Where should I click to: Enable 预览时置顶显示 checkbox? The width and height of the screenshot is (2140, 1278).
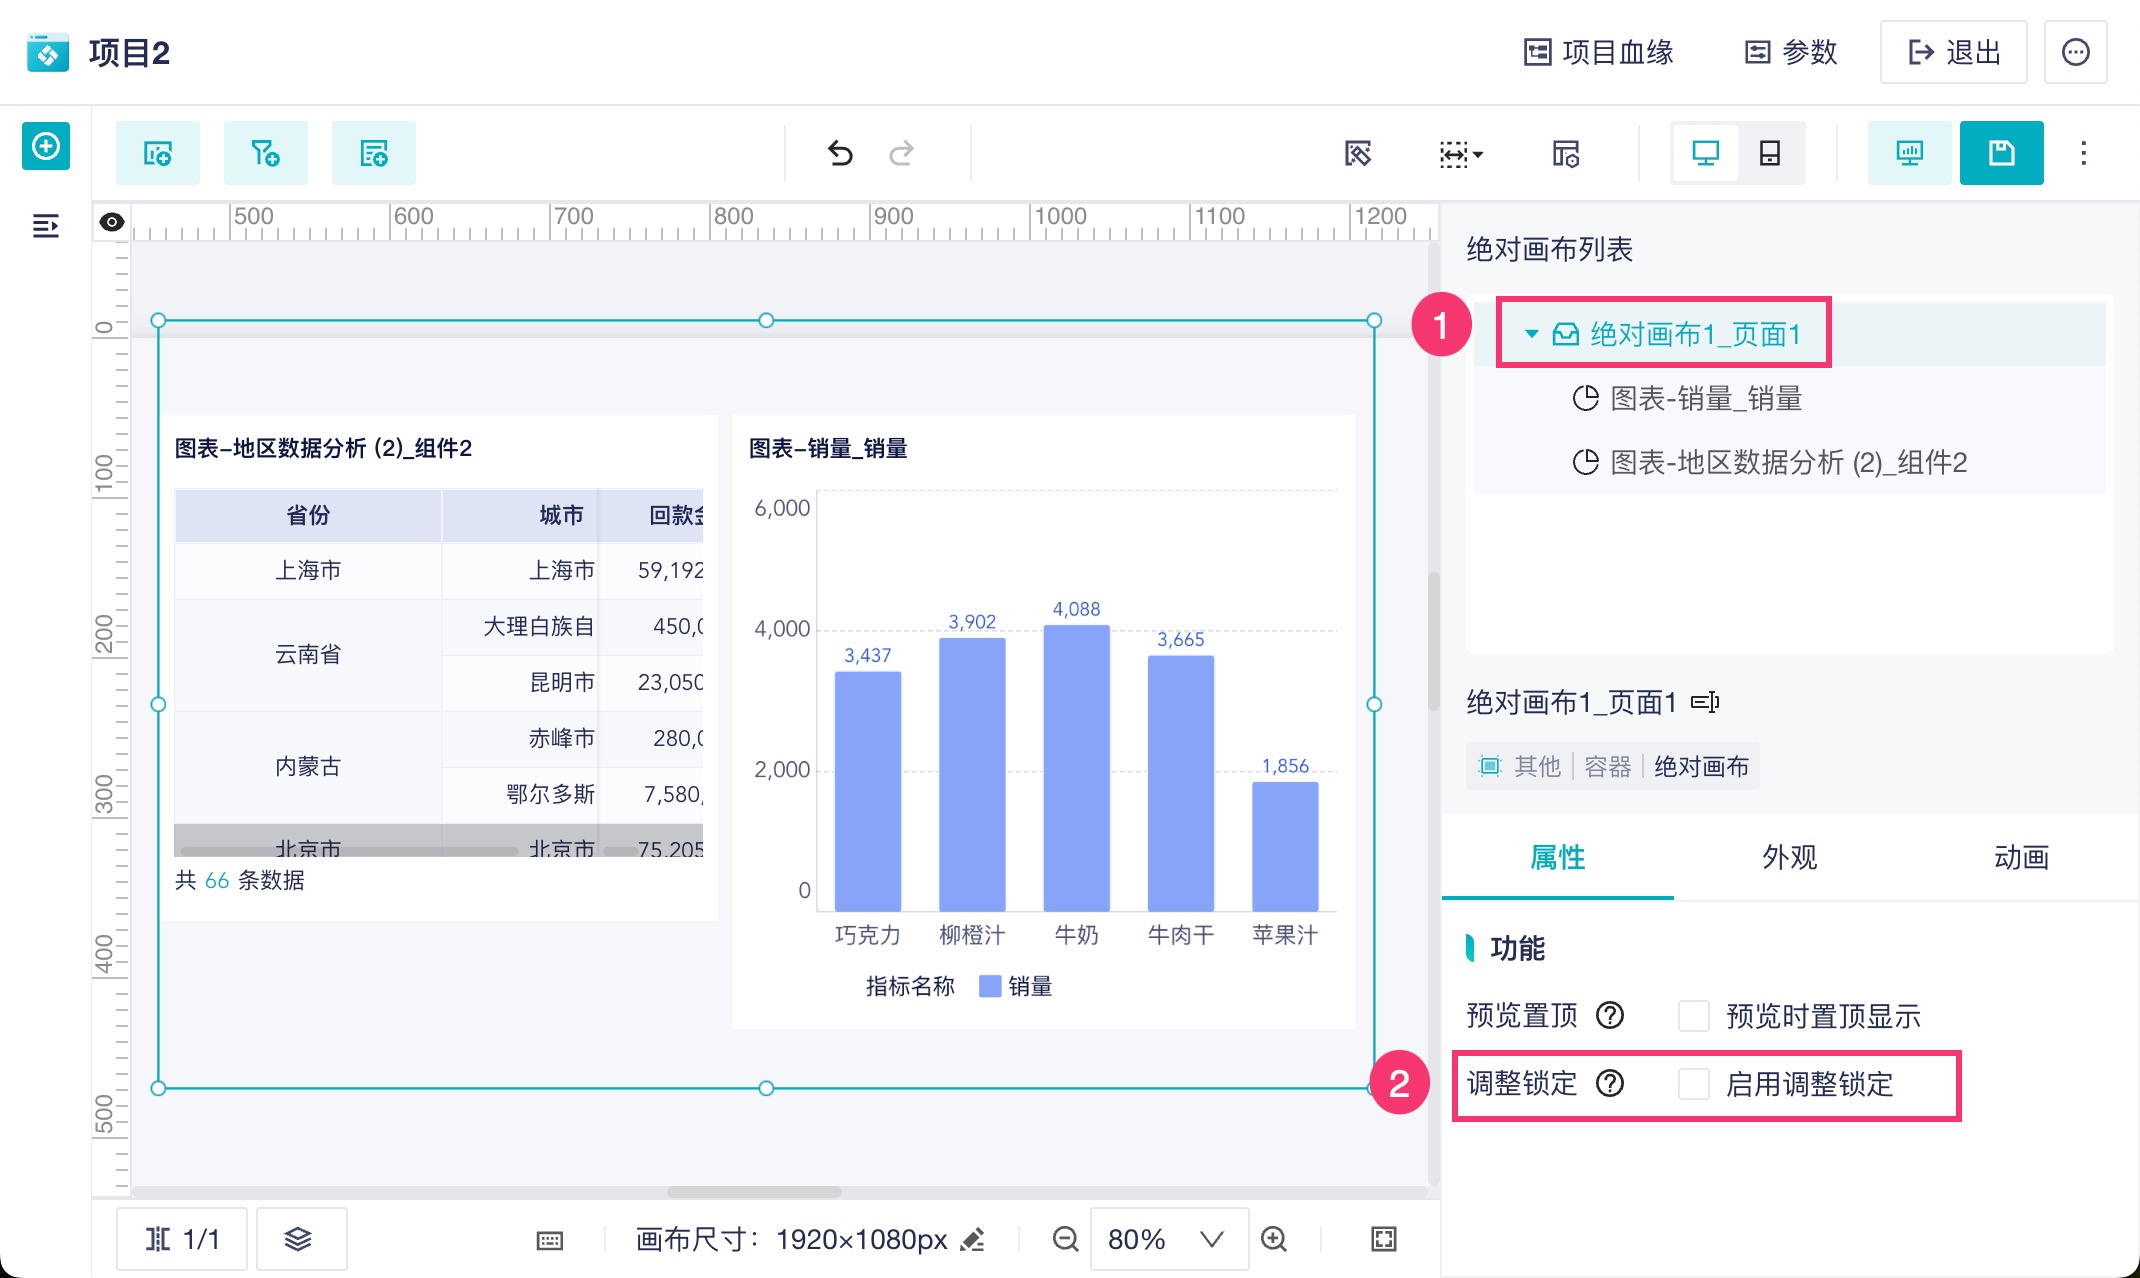click(x=1693, y=1016)
